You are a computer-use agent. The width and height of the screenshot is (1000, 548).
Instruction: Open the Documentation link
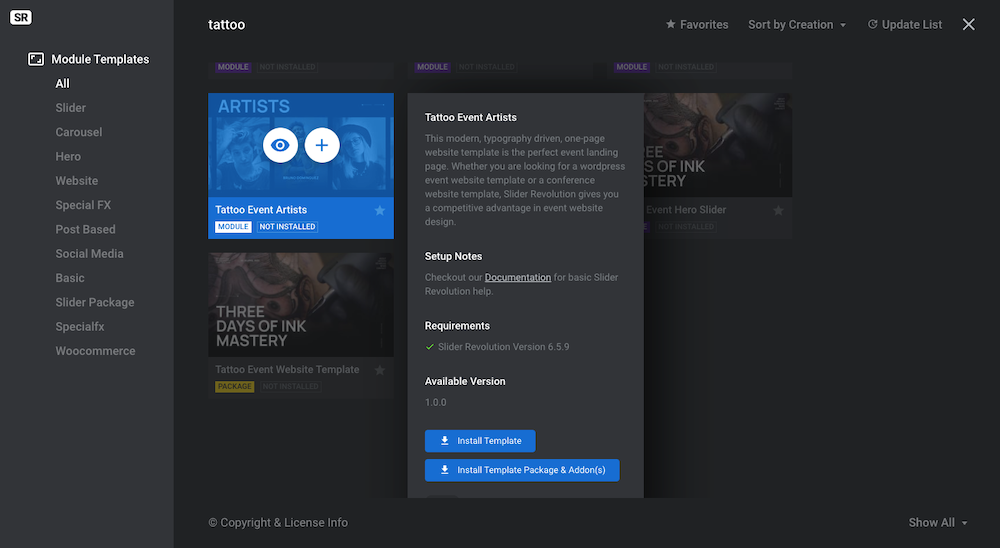coord(517,277)
